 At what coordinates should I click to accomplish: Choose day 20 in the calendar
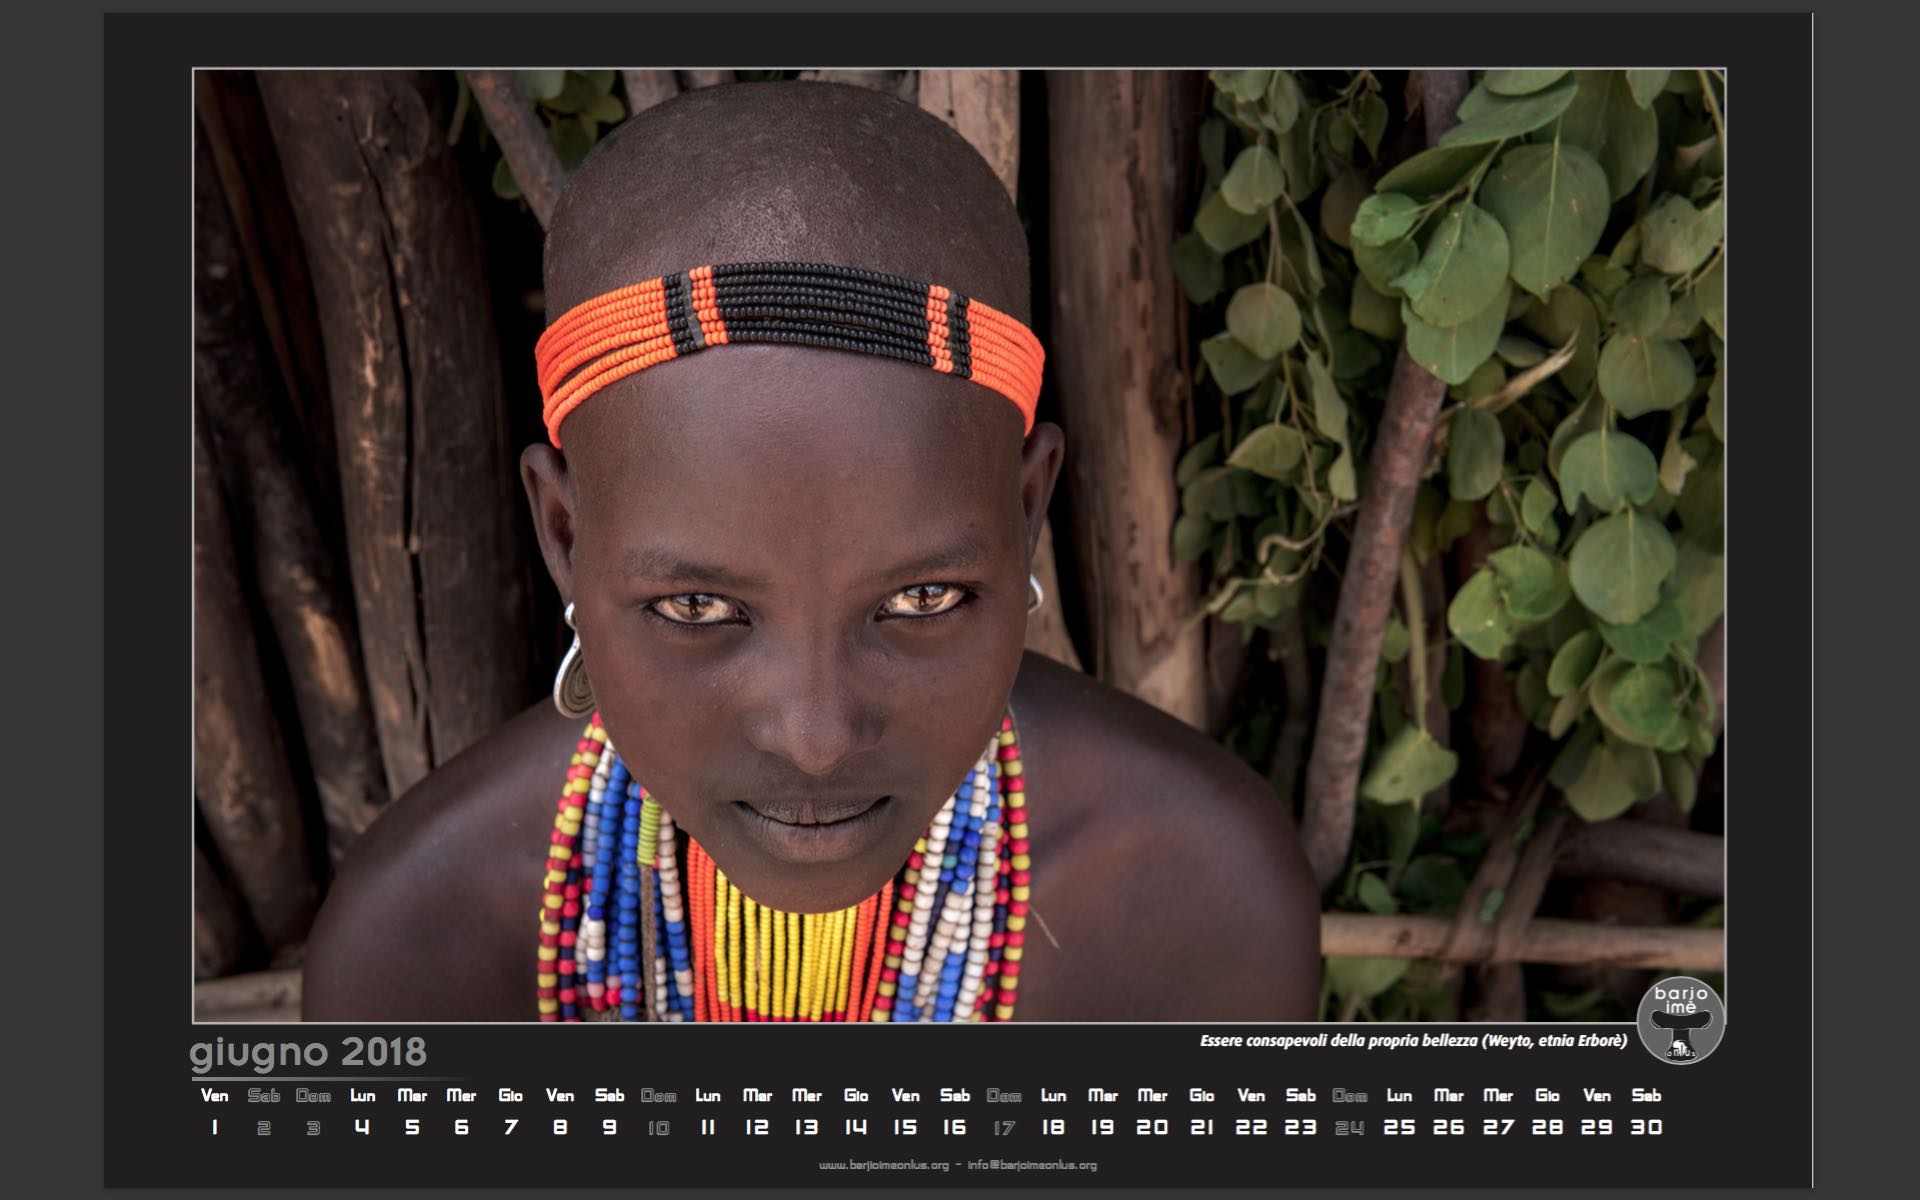point(1152,1127)
